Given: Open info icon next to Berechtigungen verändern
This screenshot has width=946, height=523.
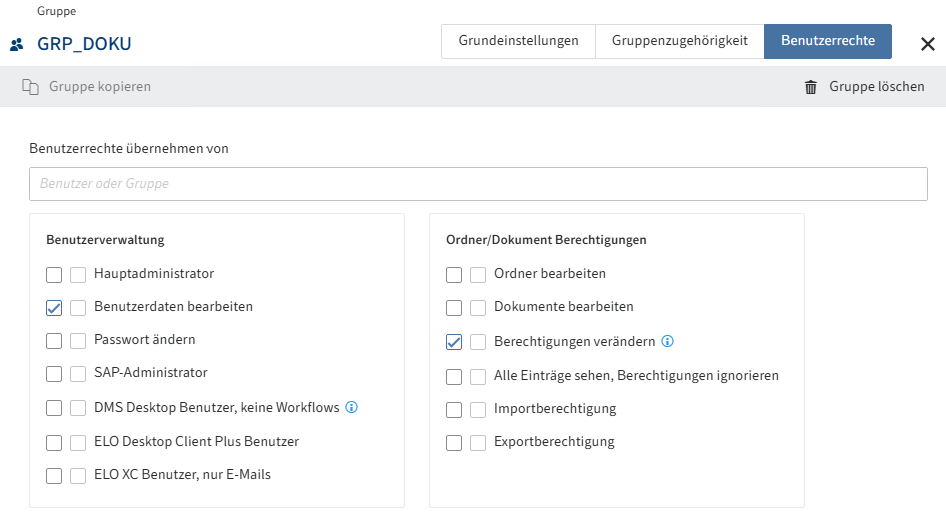Looking at the screenshot, I should (x=667, y=341).
